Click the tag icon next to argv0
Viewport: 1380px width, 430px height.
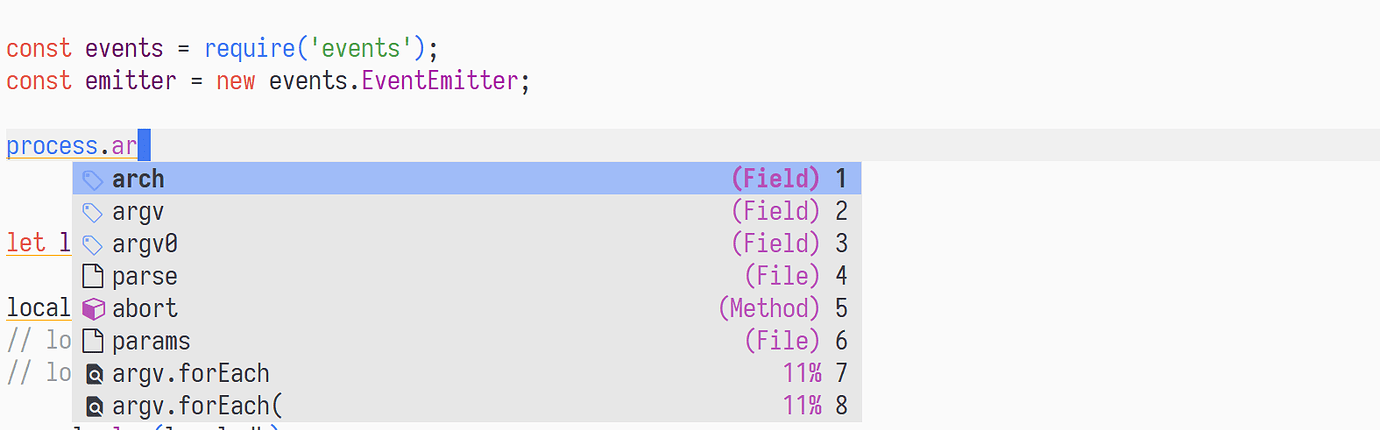click(93, 244)
